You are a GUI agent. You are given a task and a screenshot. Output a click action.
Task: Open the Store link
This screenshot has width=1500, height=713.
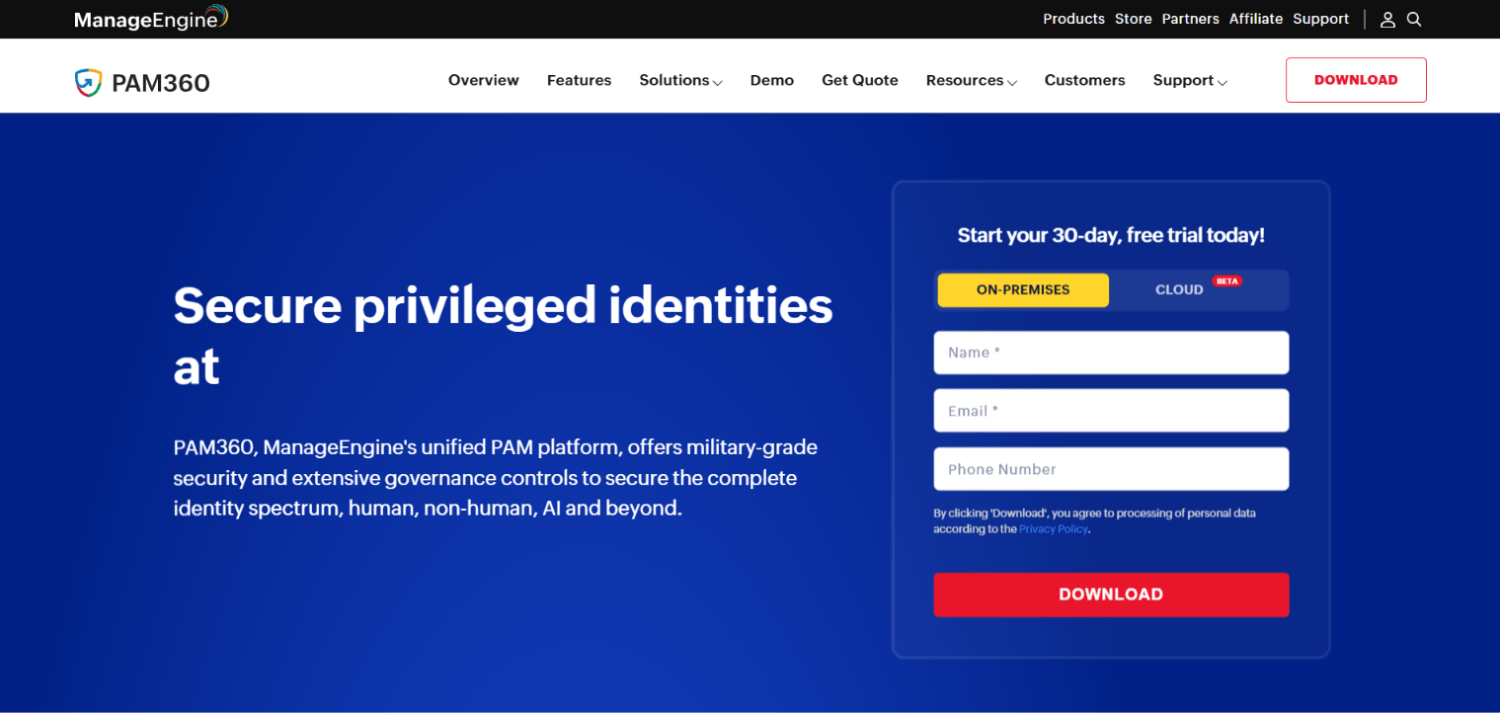coord(1133,19)
